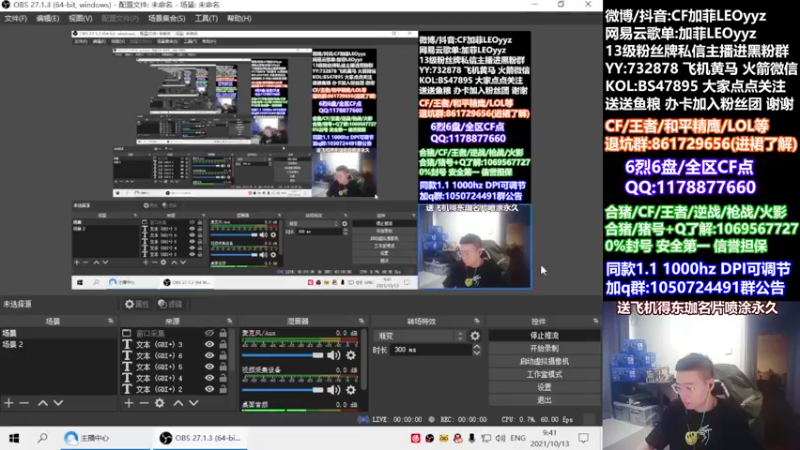Adjust the 麦克风/Aux volume slider
The image size is (800, 450).
pyautogui.click(x=282, y=355)
